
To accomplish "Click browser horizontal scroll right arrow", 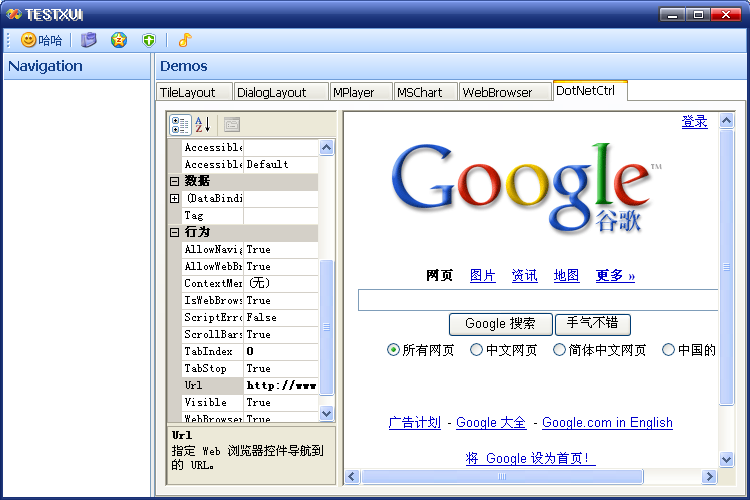I will pos(709,477).
